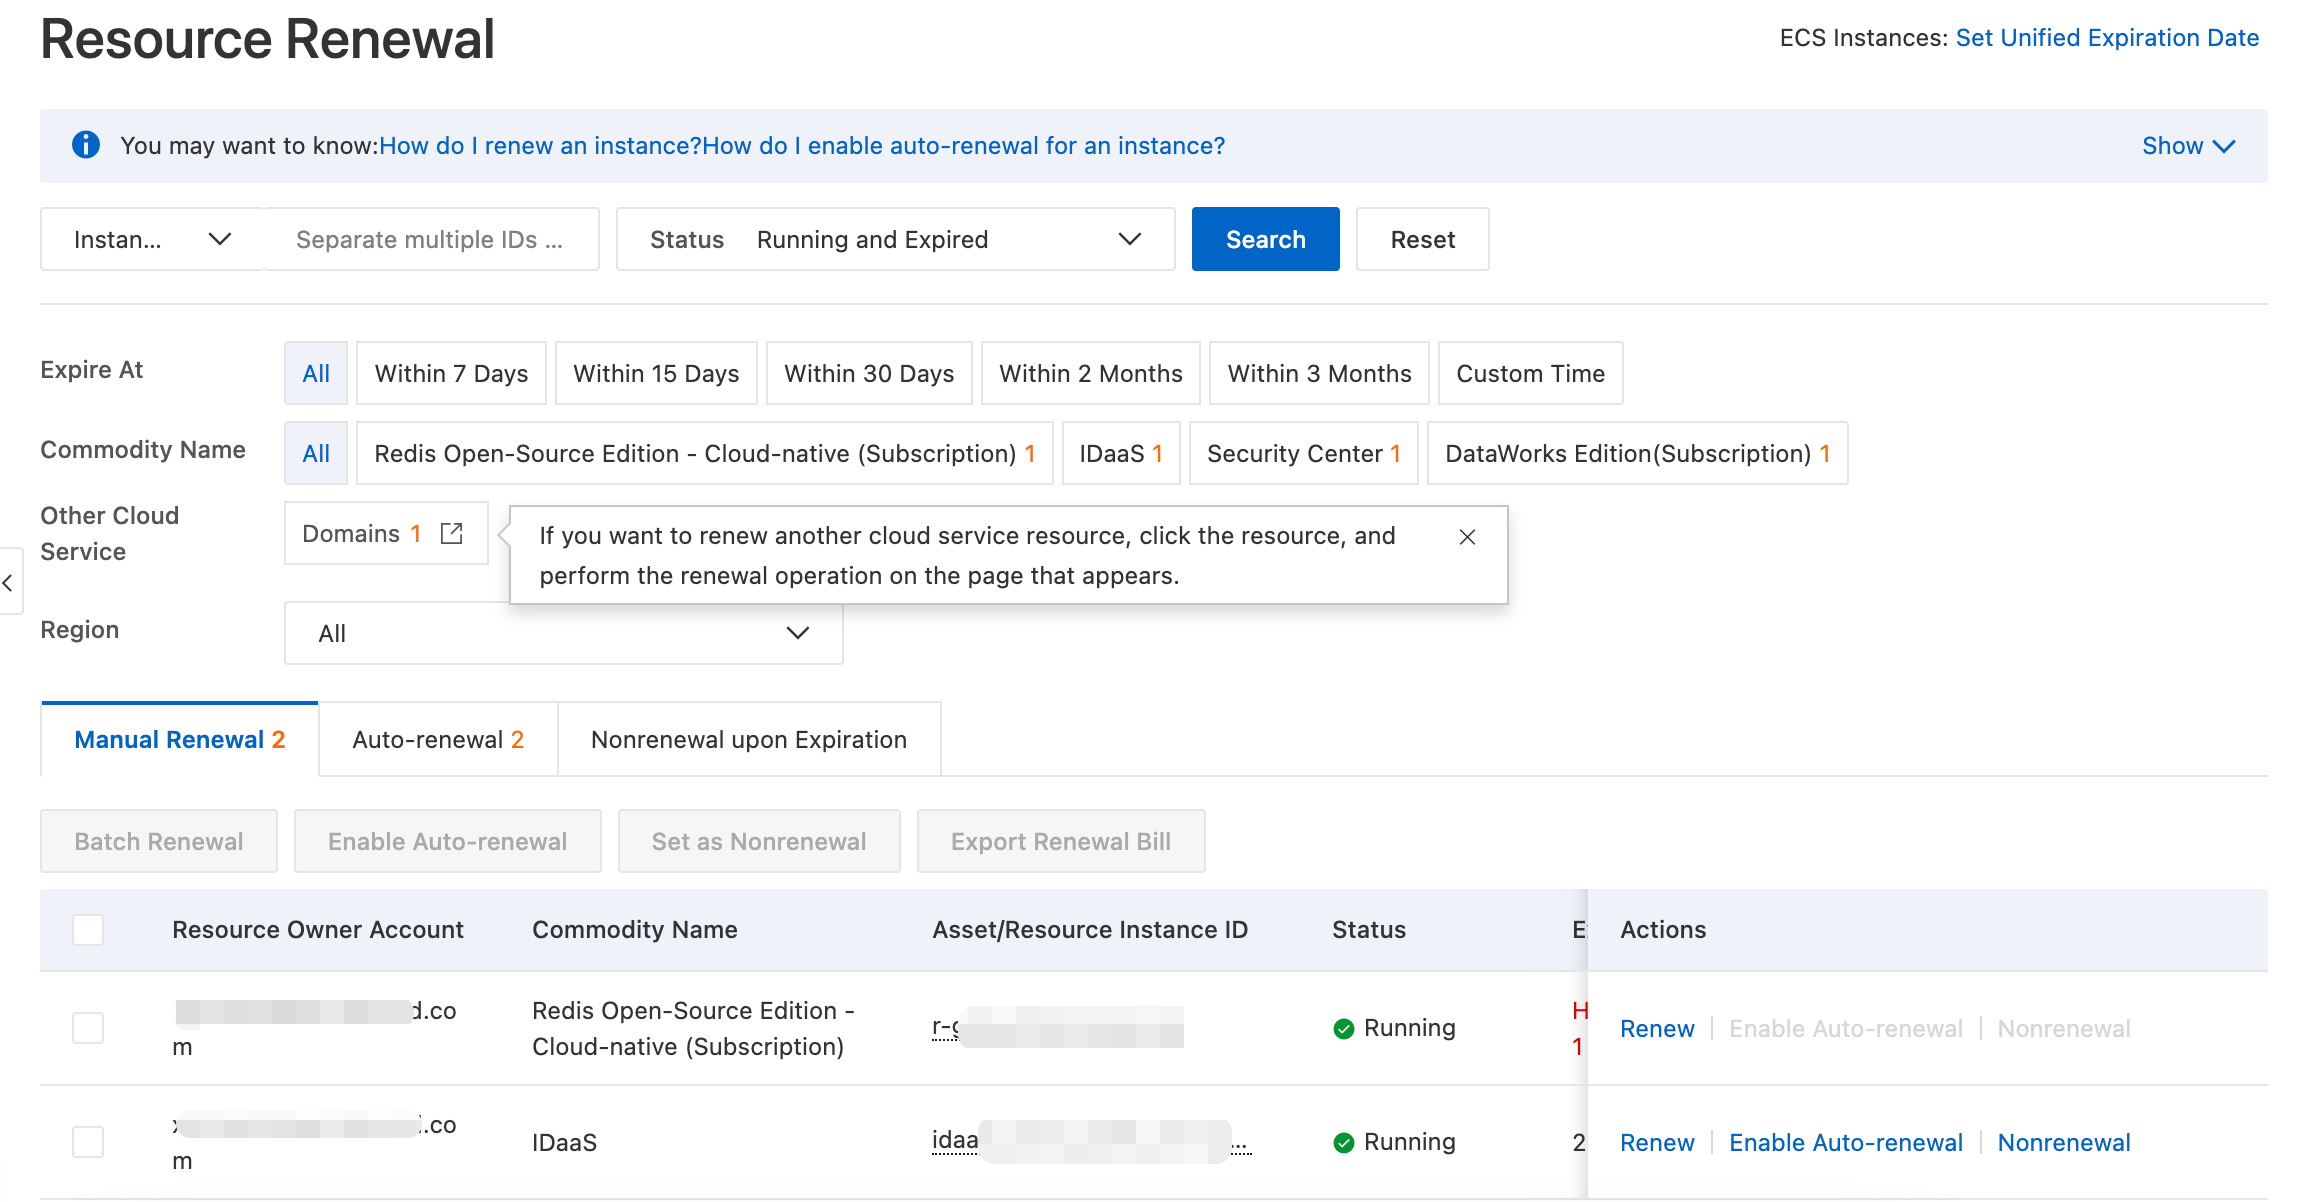Filter by Redis Open-Source Edition commodity
This screenshot has width=2314, height=1202.
[704, 453]
